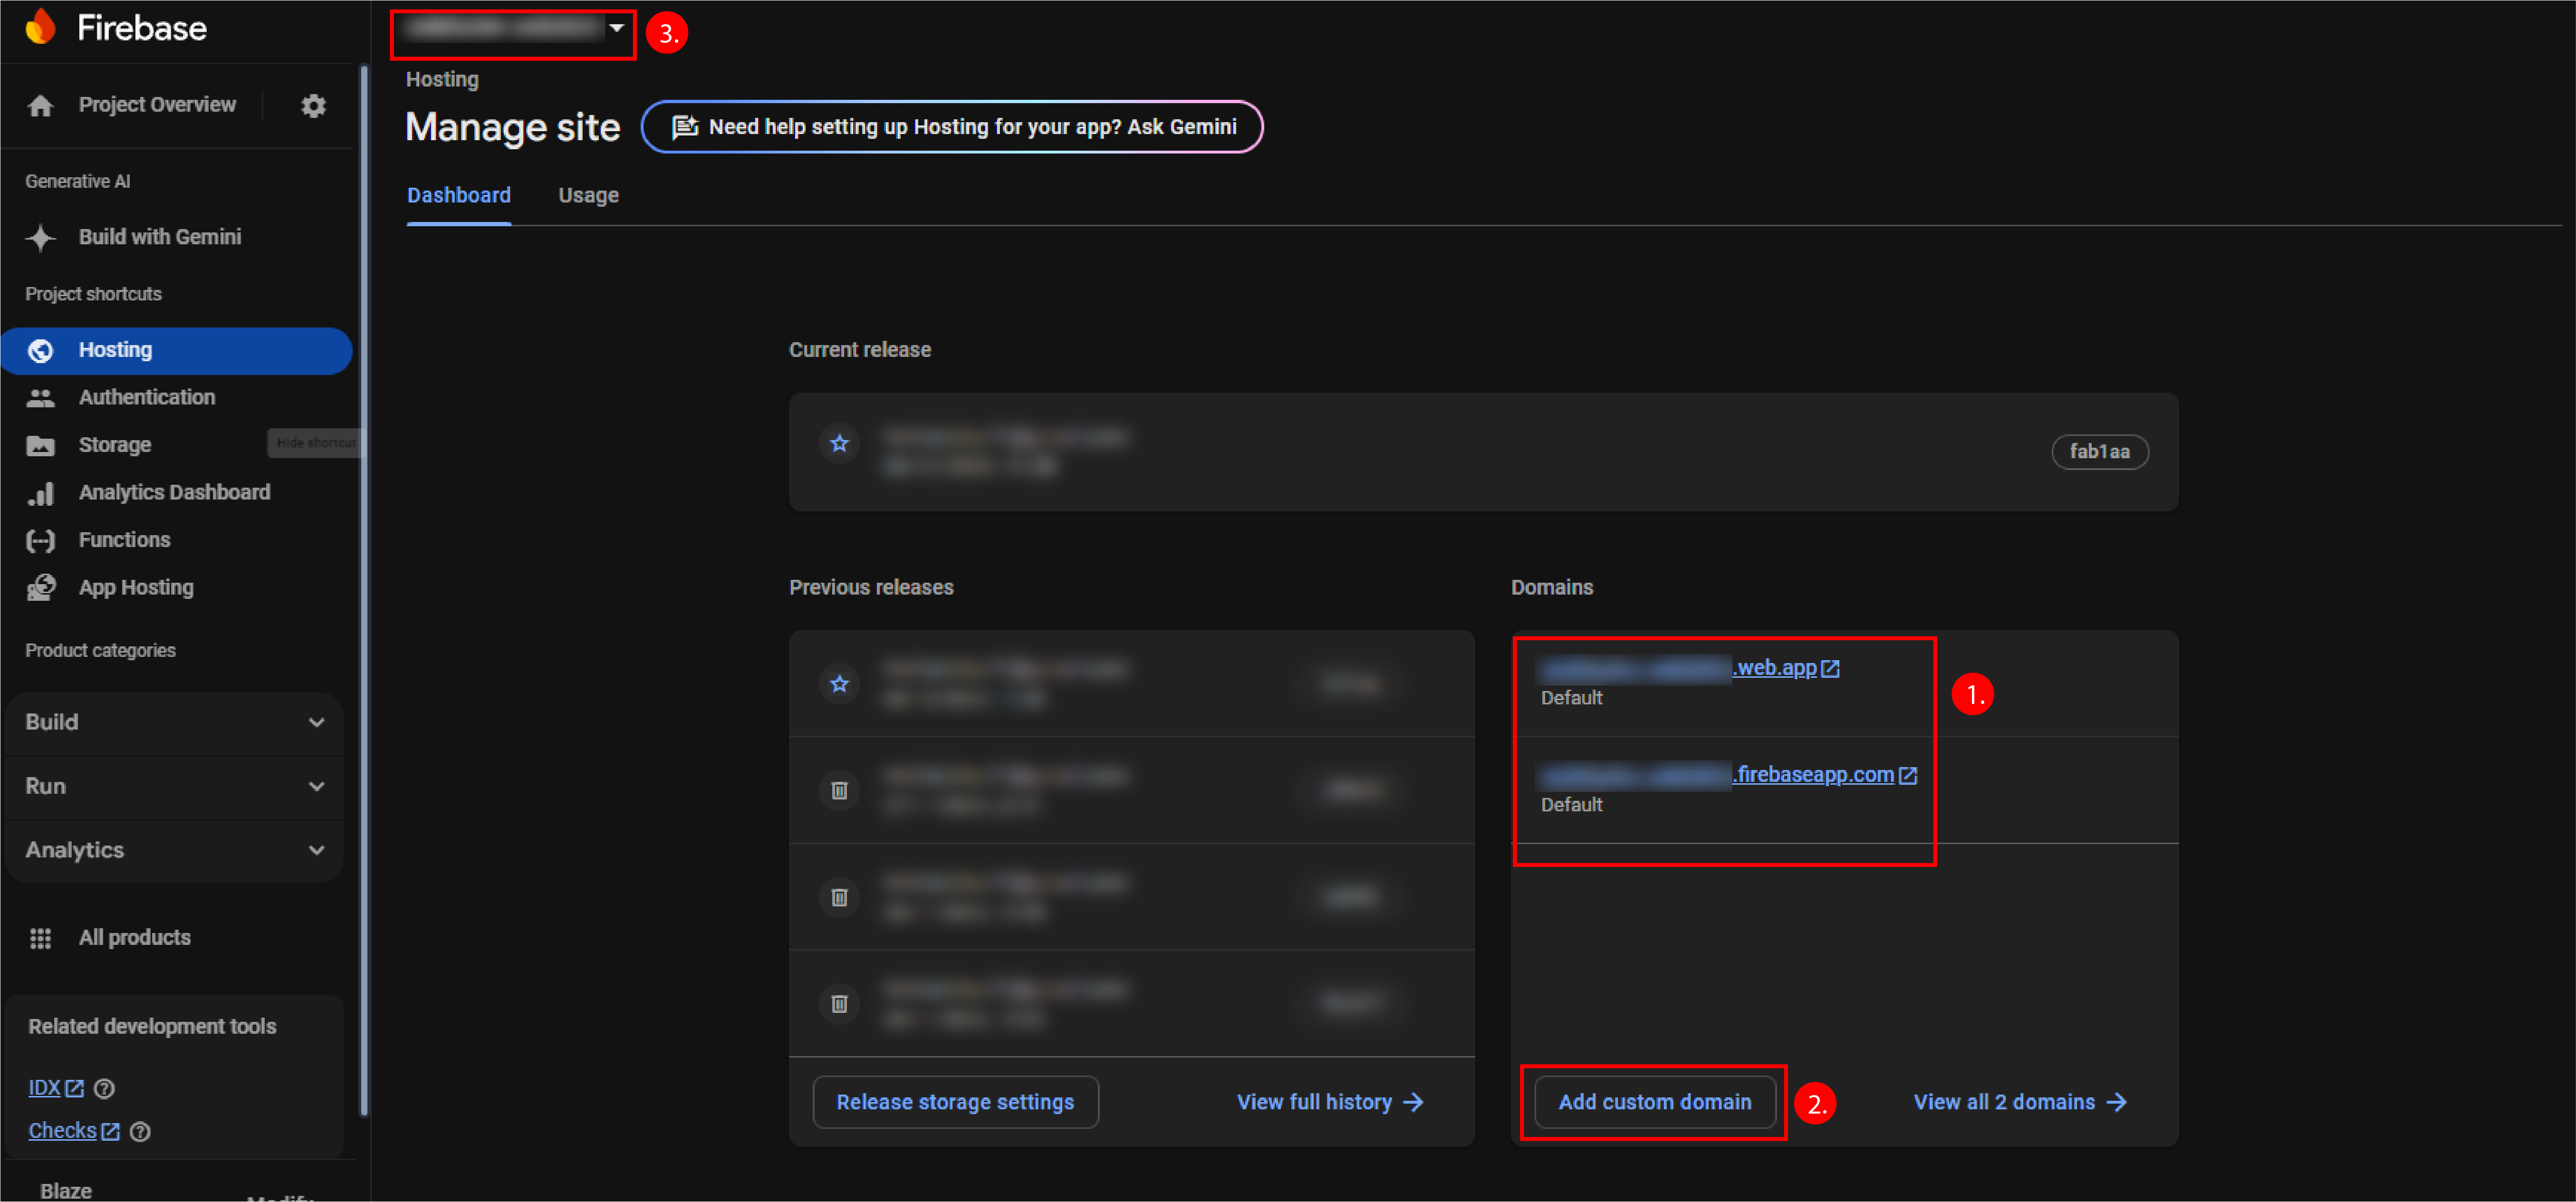Click the help icon next to Checks
2576x1202 pixels.
click(140, 1132)
